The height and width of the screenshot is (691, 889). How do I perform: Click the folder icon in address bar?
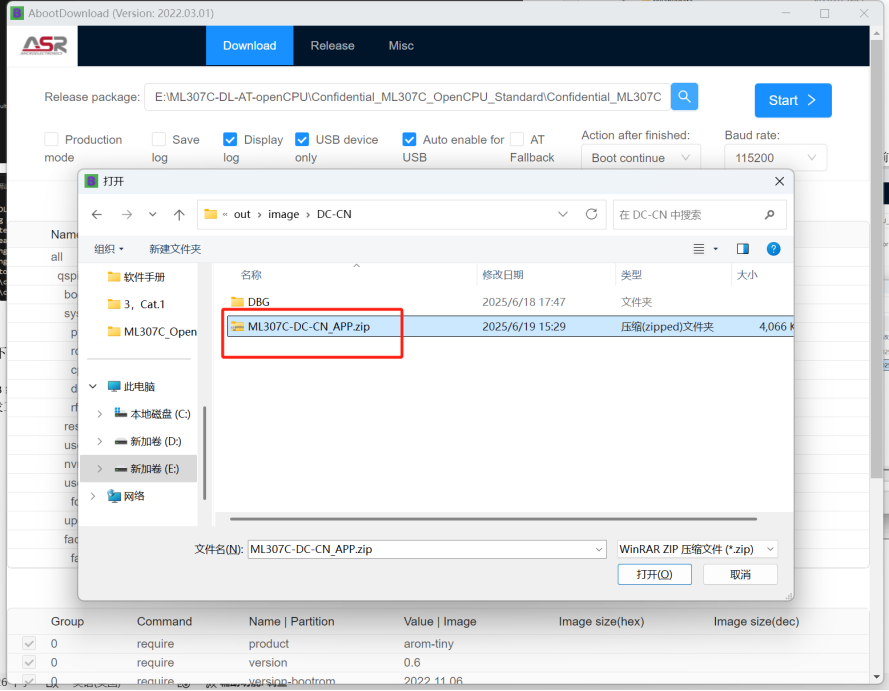click(x=210, y=214)
